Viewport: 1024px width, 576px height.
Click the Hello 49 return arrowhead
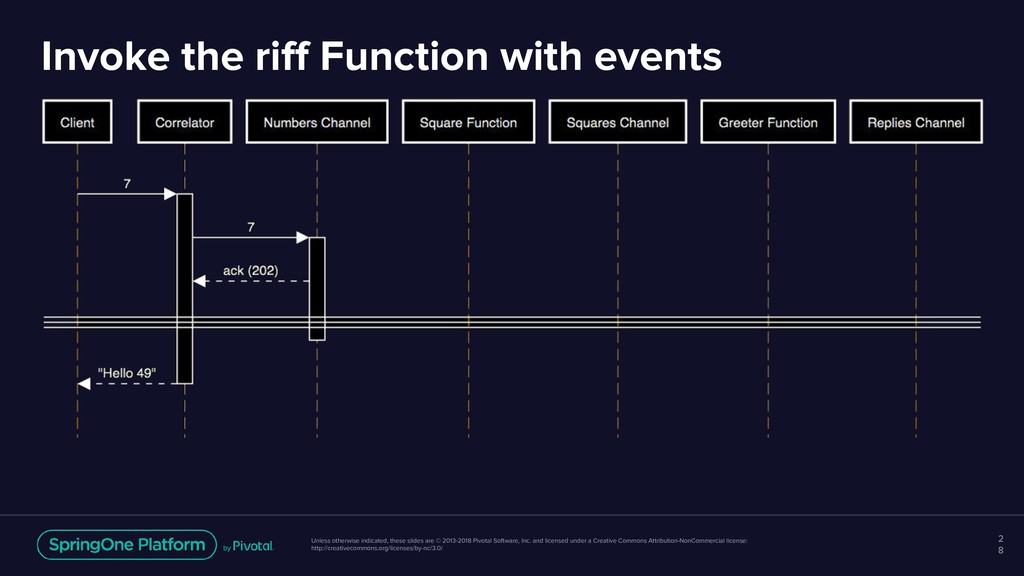click(x=84, y=384)
